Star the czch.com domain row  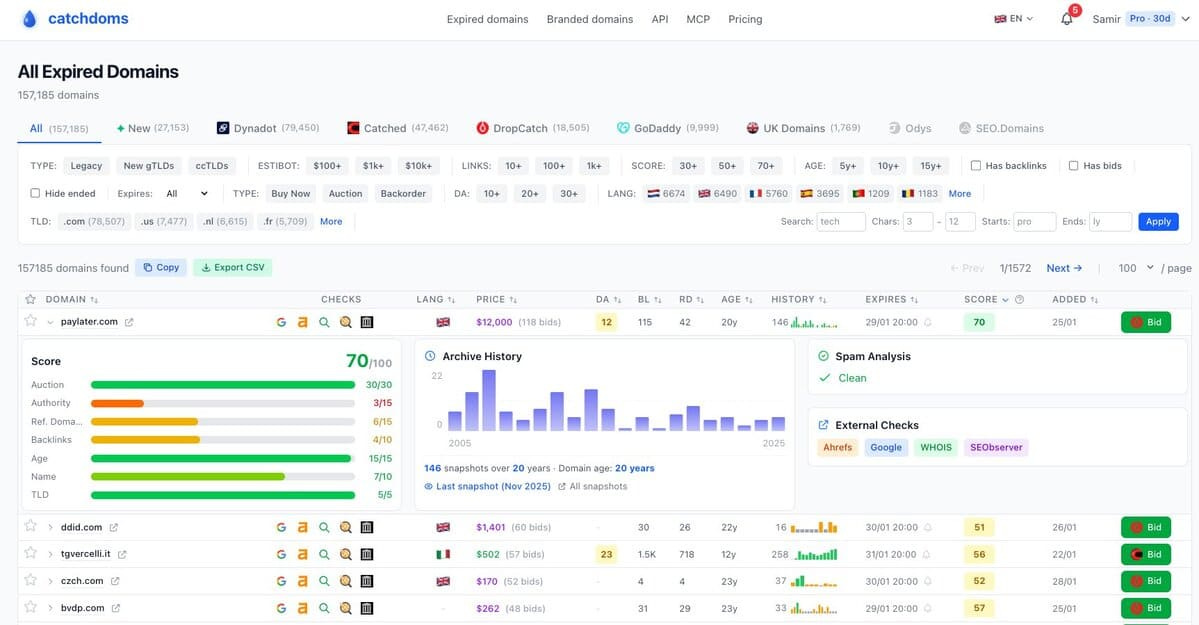[x=31, y=580]
